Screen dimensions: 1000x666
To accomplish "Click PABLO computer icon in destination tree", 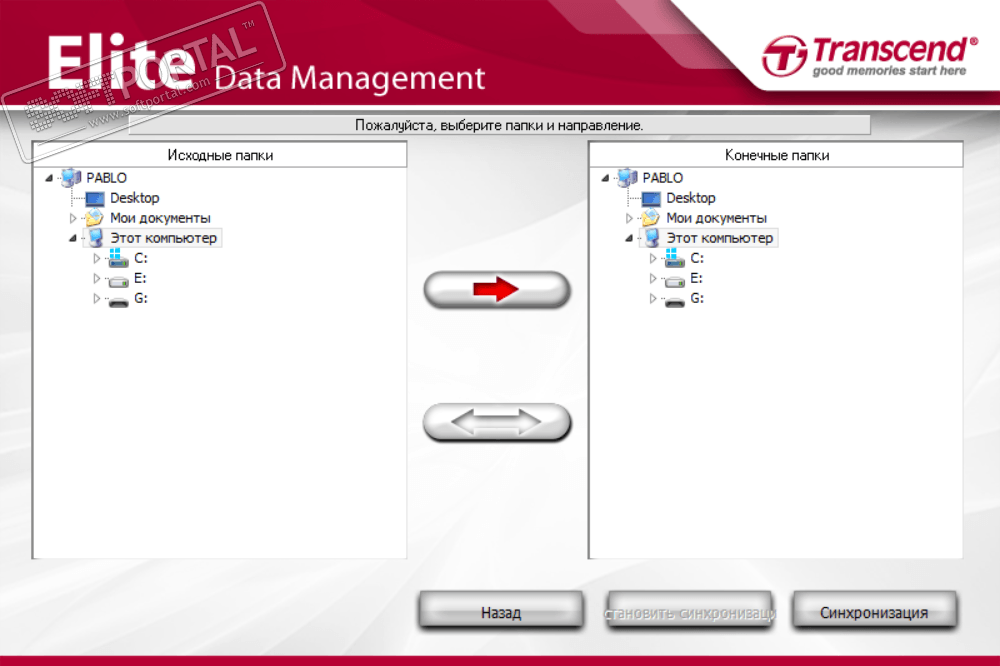I will click(x=628, y=178).
